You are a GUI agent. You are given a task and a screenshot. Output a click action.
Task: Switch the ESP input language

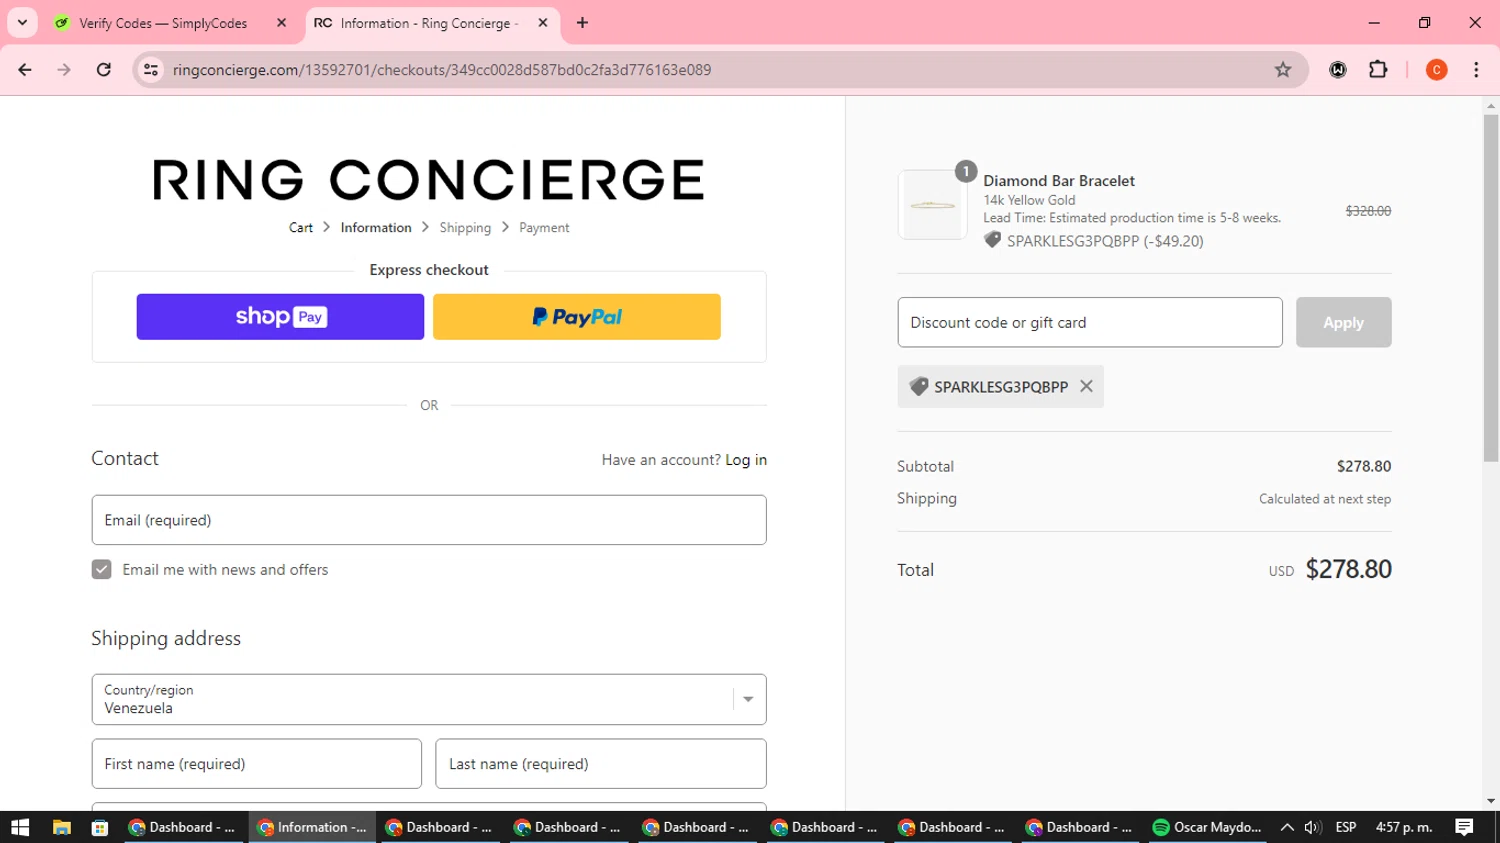(1346, 827)
